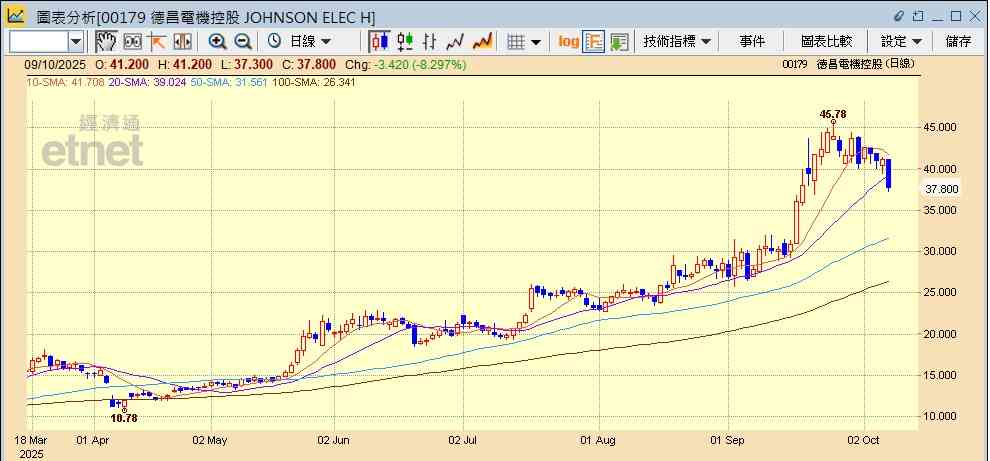Toggle the highlighted legend display icon
The height and width of the screenshot is (461, 990).
[594, 41]
